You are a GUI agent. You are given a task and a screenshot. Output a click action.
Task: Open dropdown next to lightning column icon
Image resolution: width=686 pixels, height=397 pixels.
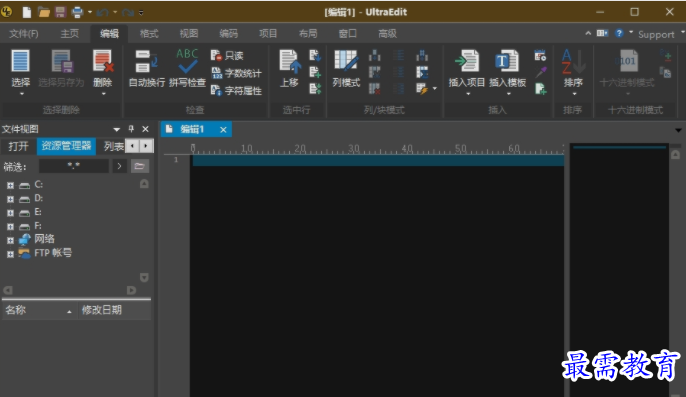coord(434,89)
